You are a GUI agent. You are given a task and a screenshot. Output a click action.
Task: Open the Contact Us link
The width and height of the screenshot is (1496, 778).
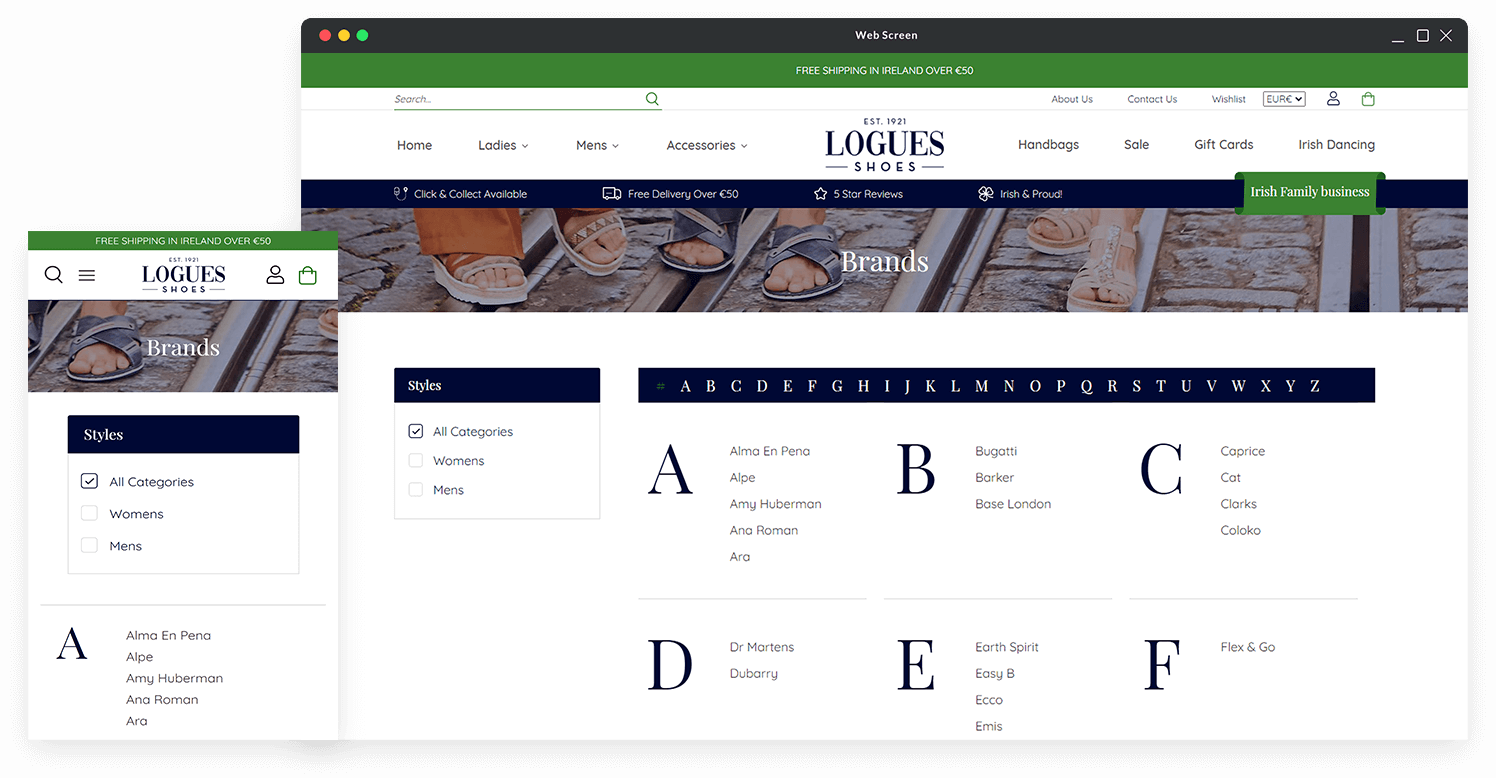click(x=1152, y=99)
